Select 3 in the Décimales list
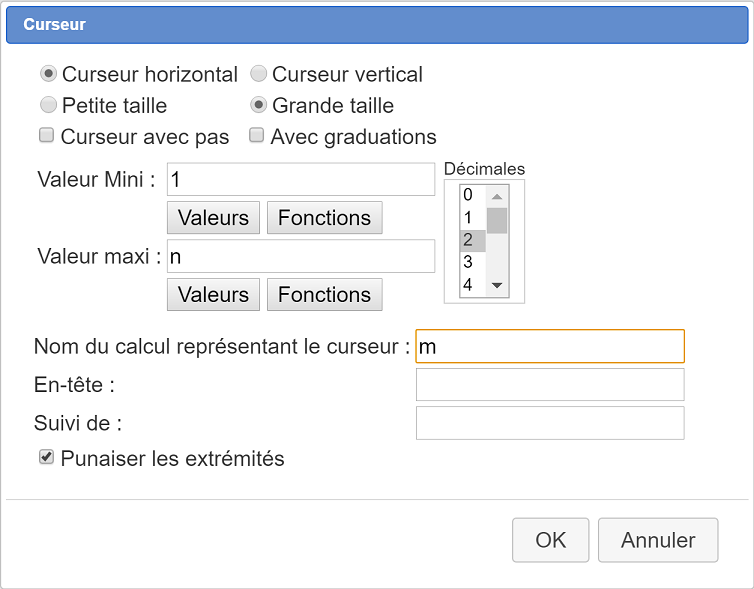The height and width of the screenshot is (589, 754). pyautogui.click(x=473, y=262)
